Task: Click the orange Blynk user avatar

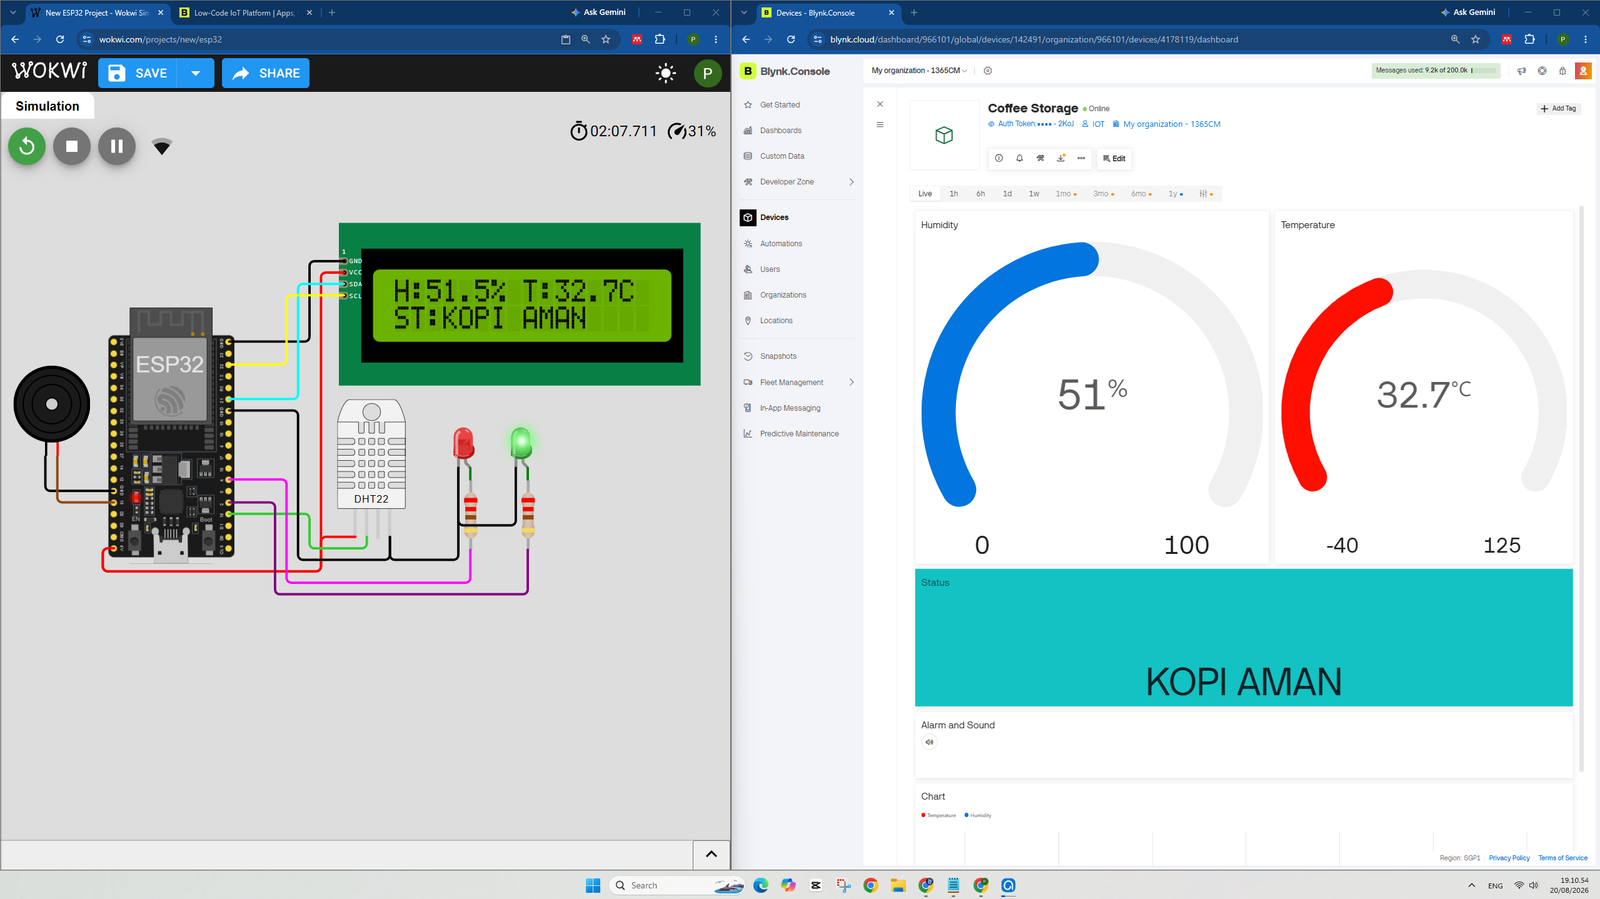Action: (1583, 71)
